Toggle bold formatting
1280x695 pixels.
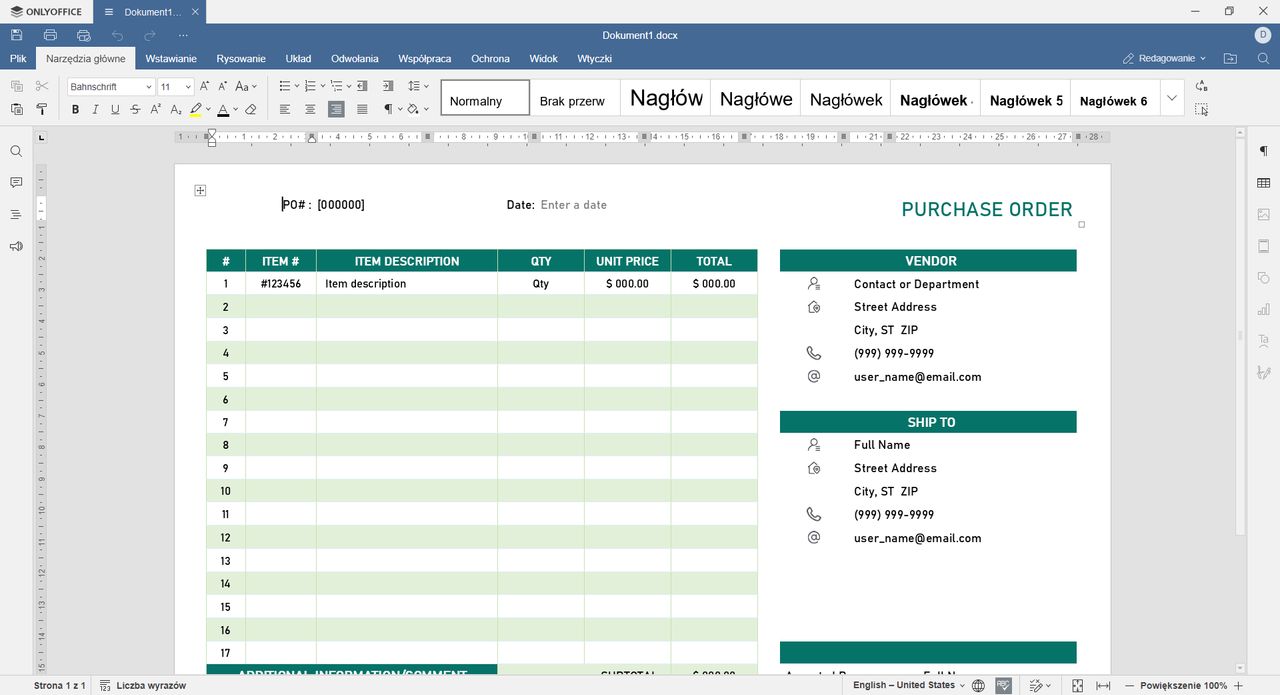coord(75,110)
